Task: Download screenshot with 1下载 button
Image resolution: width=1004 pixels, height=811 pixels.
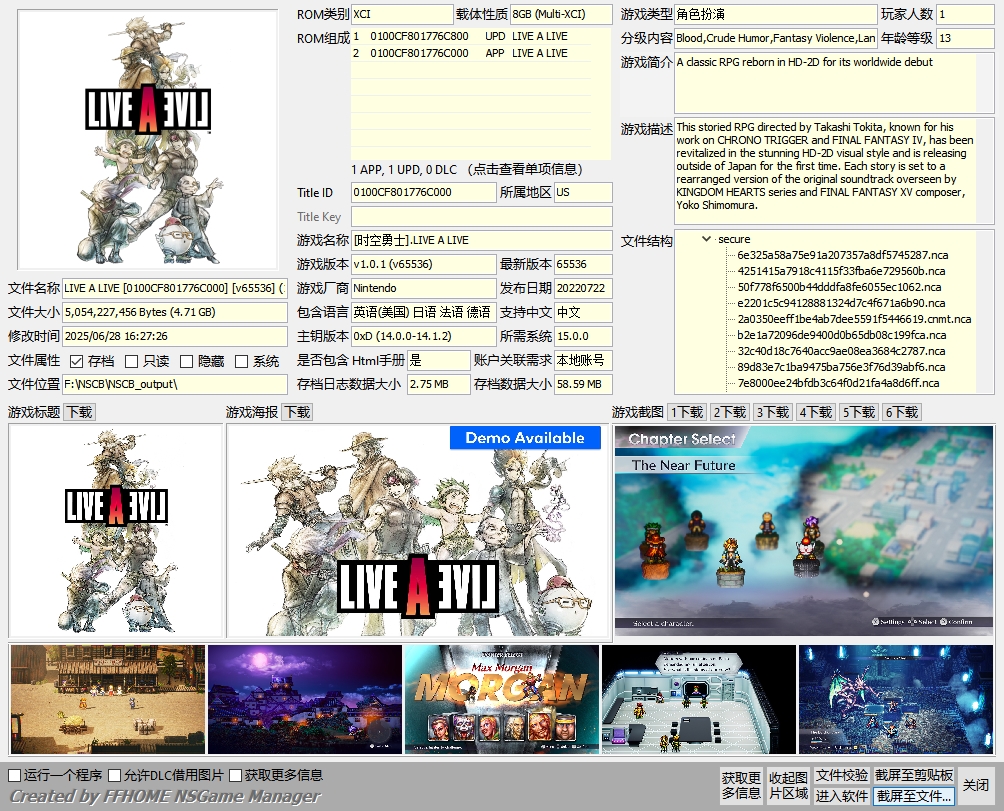Action: pyautogui.click(x=687, y=412)
